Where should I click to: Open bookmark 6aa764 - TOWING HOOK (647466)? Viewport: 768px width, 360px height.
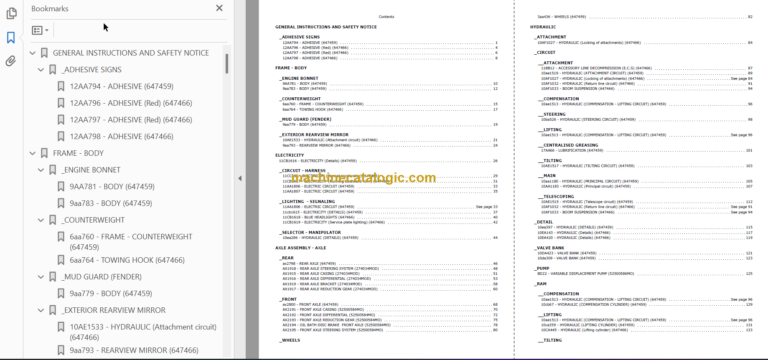pos(127,260)
